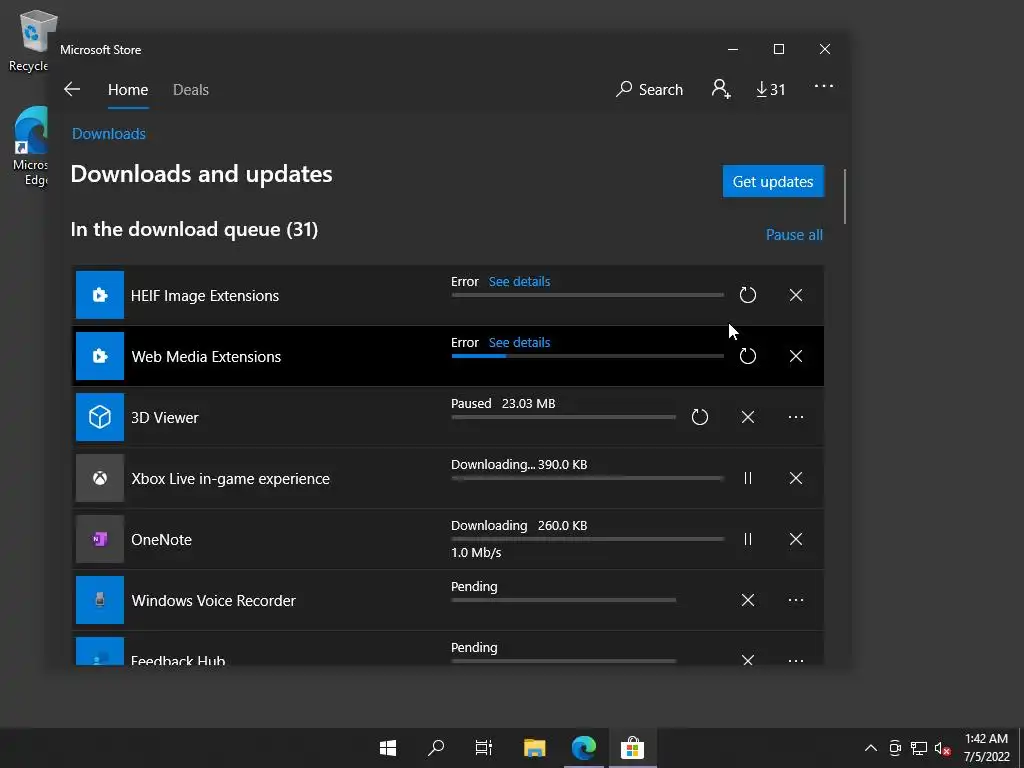
Task: Select the Web Media Extensions name
Action: (206, 357)
